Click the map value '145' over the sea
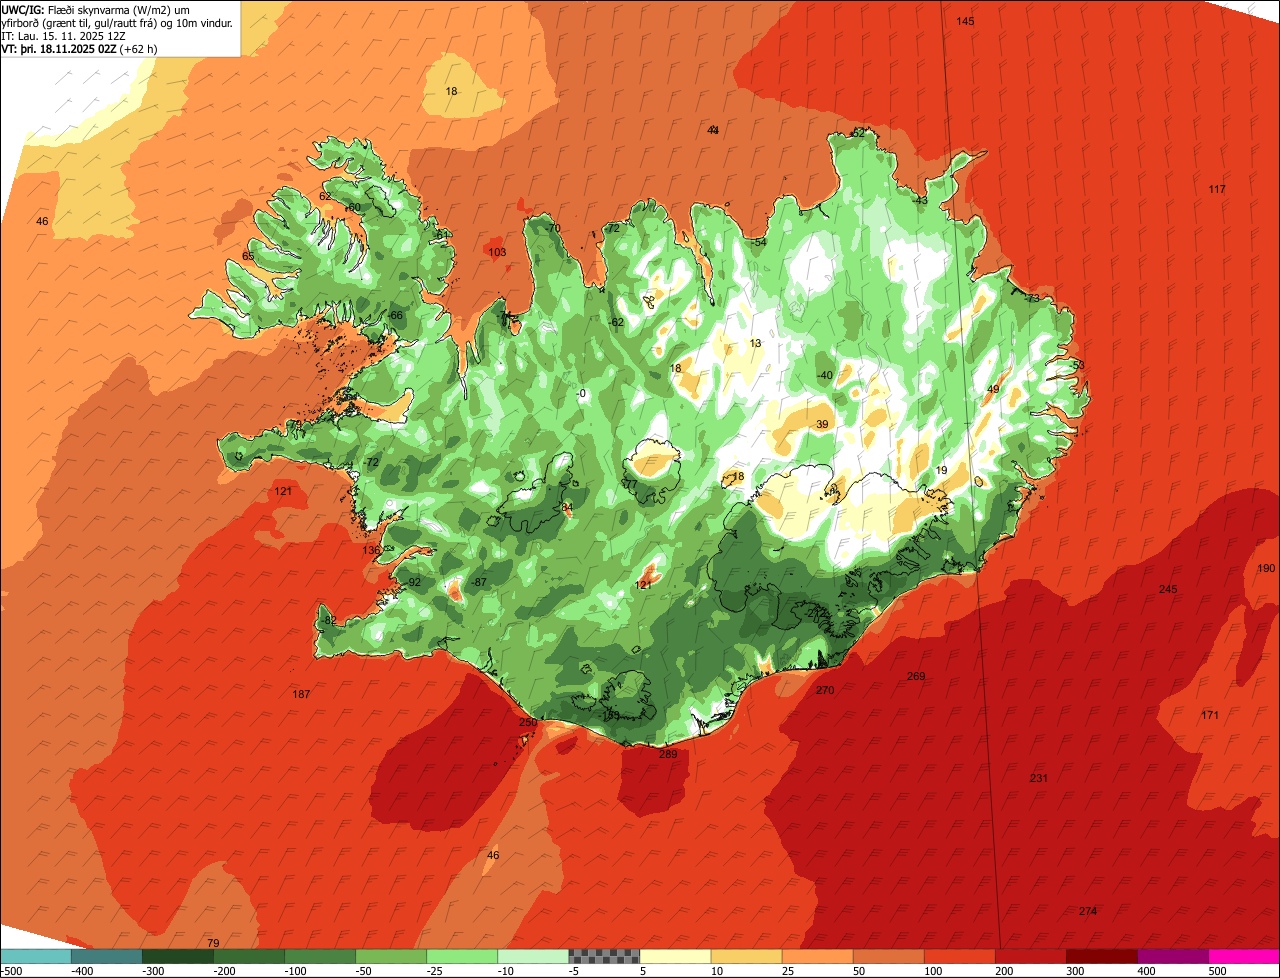1280x978 pixels. click(x=965, y=21)
